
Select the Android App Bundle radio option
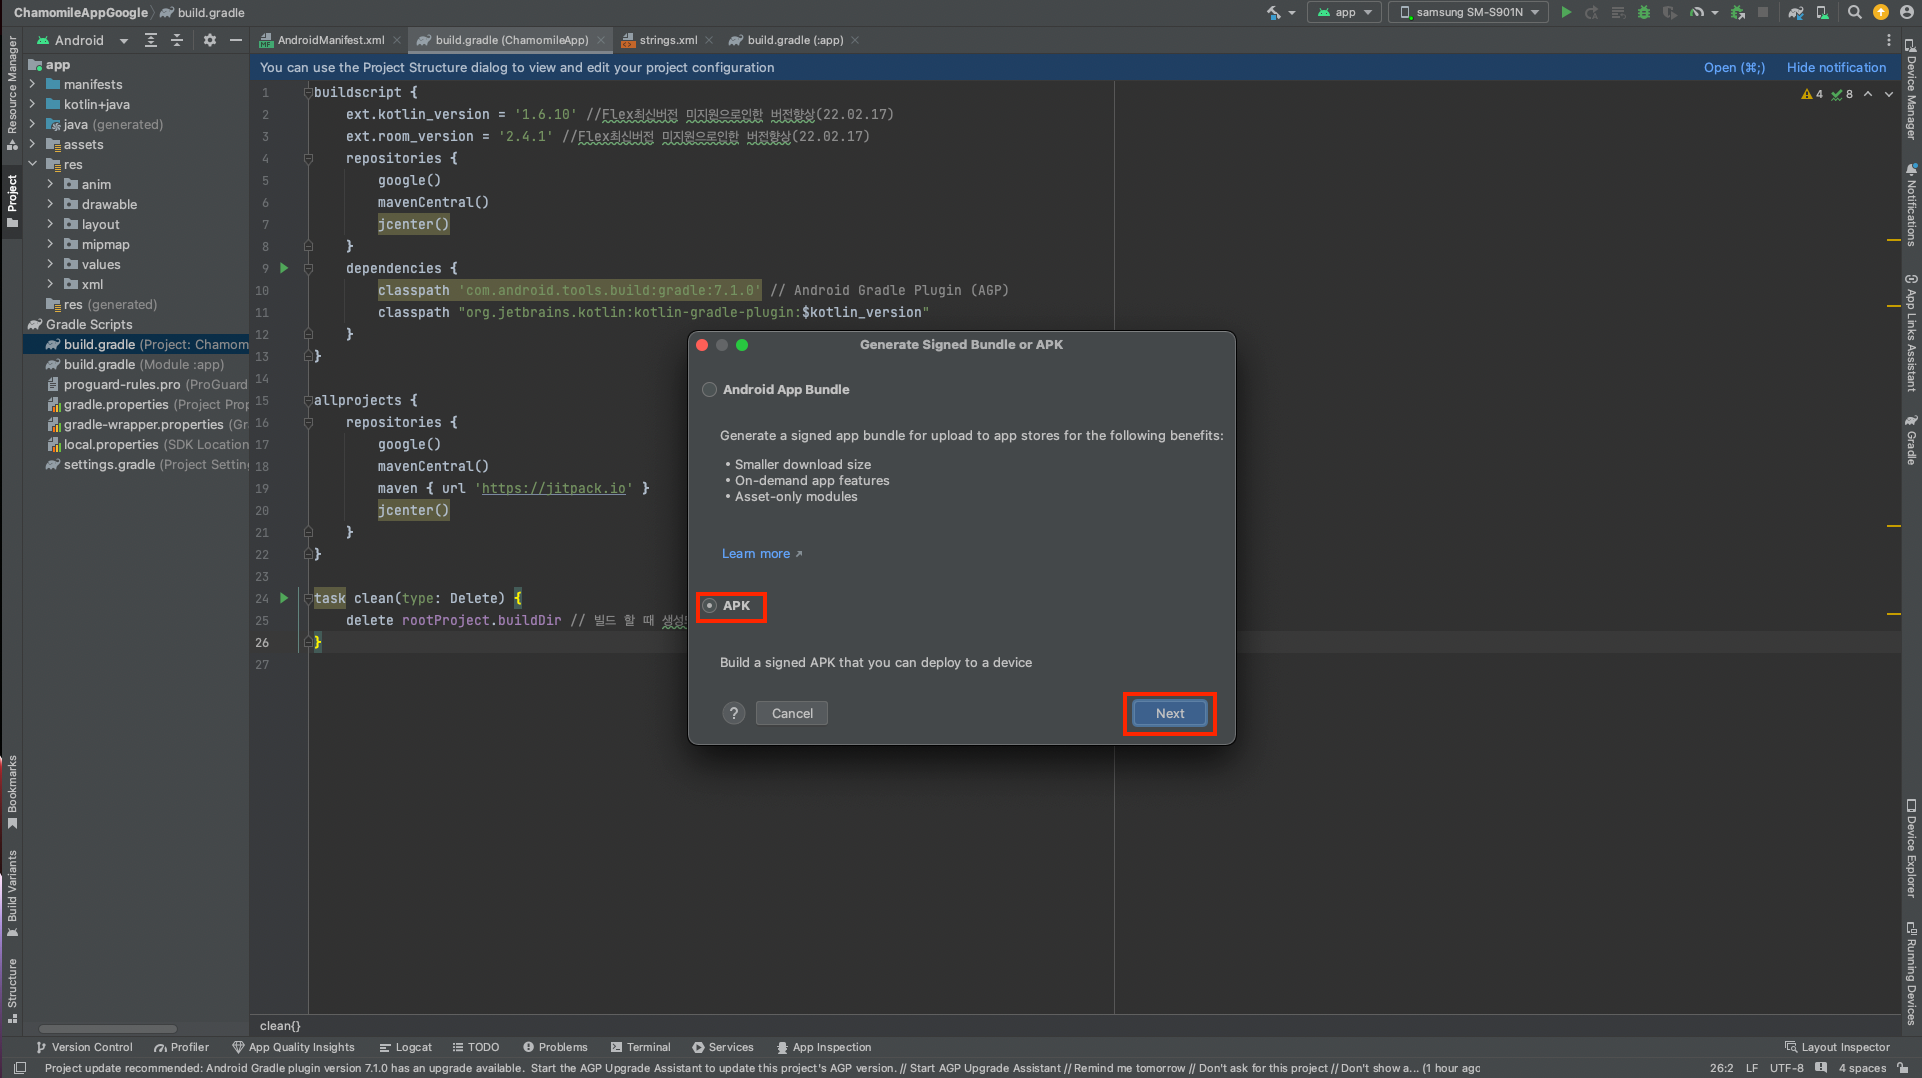click(x=709, y=390)
